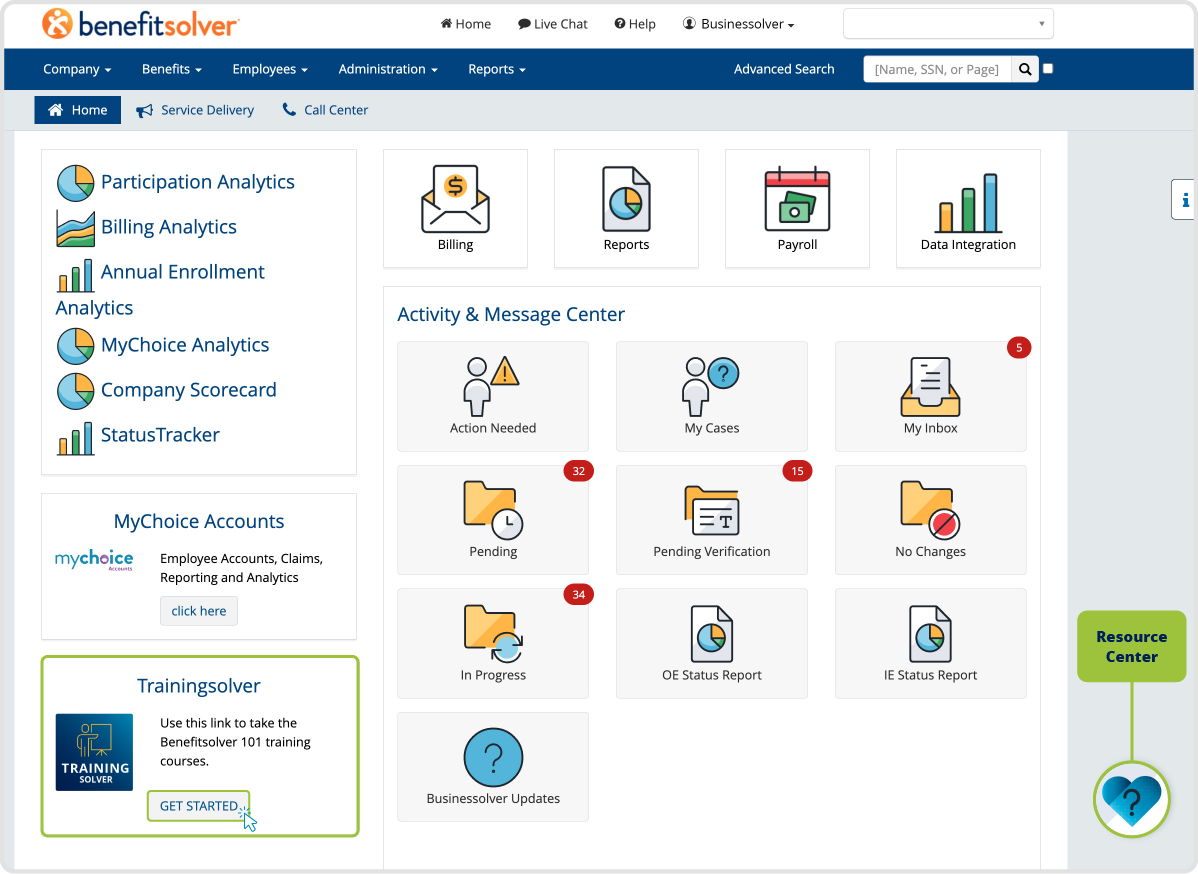Click the GET STARTED training button
1198x874 pixels.
click(x=199, y=806)
